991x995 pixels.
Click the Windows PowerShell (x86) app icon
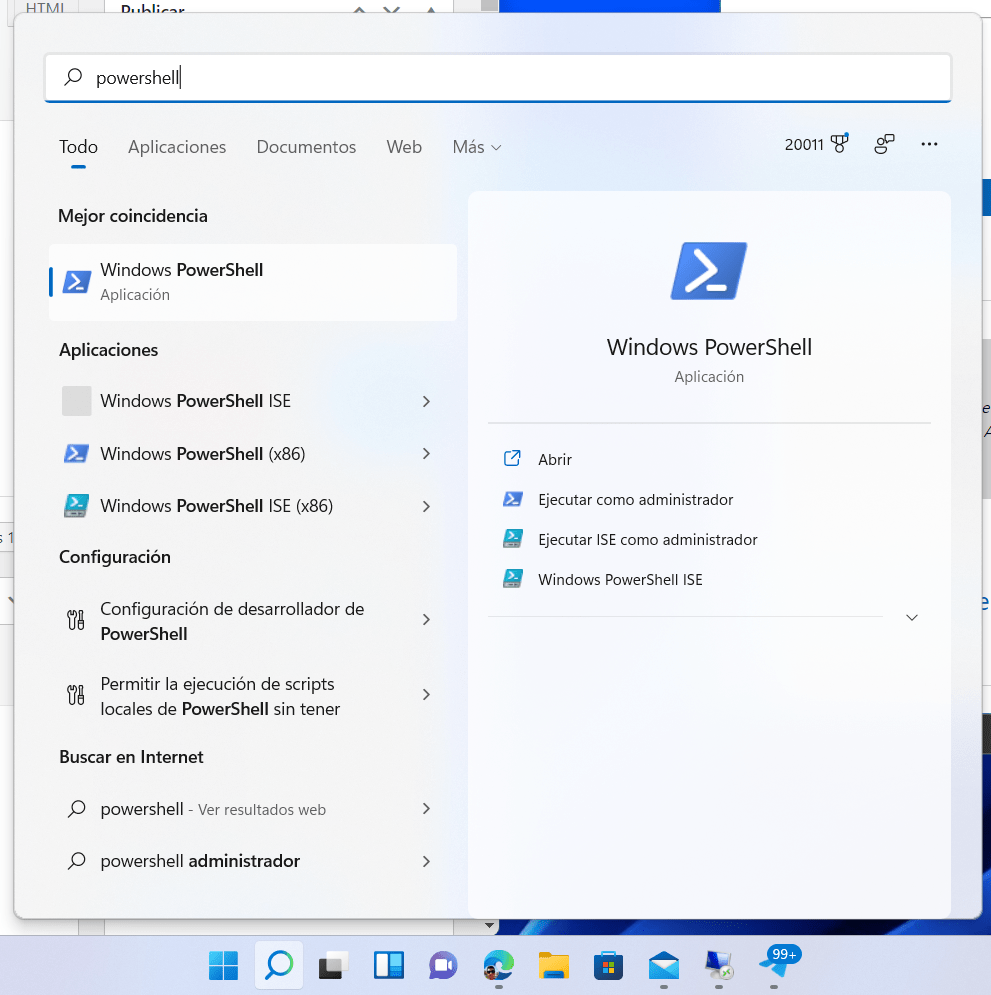[x=77, y=454]
